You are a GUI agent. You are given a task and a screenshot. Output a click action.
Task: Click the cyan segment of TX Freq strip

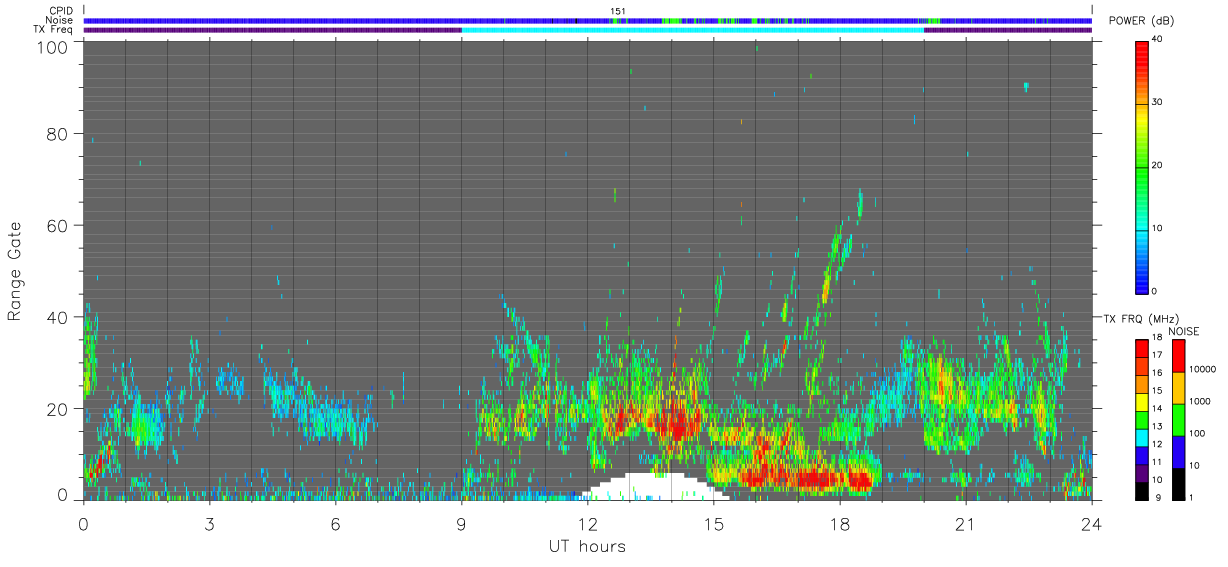(x=692, y=30)
